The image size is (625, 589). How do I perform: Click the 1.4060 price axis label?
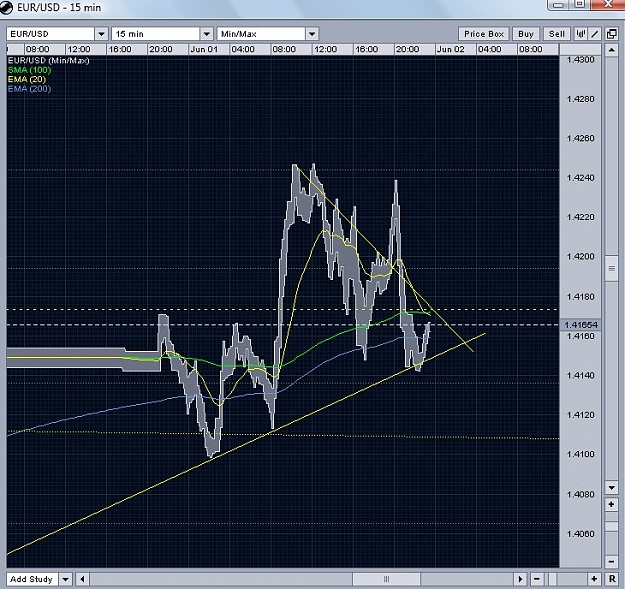pyautogui.click(x=580, y=534)
